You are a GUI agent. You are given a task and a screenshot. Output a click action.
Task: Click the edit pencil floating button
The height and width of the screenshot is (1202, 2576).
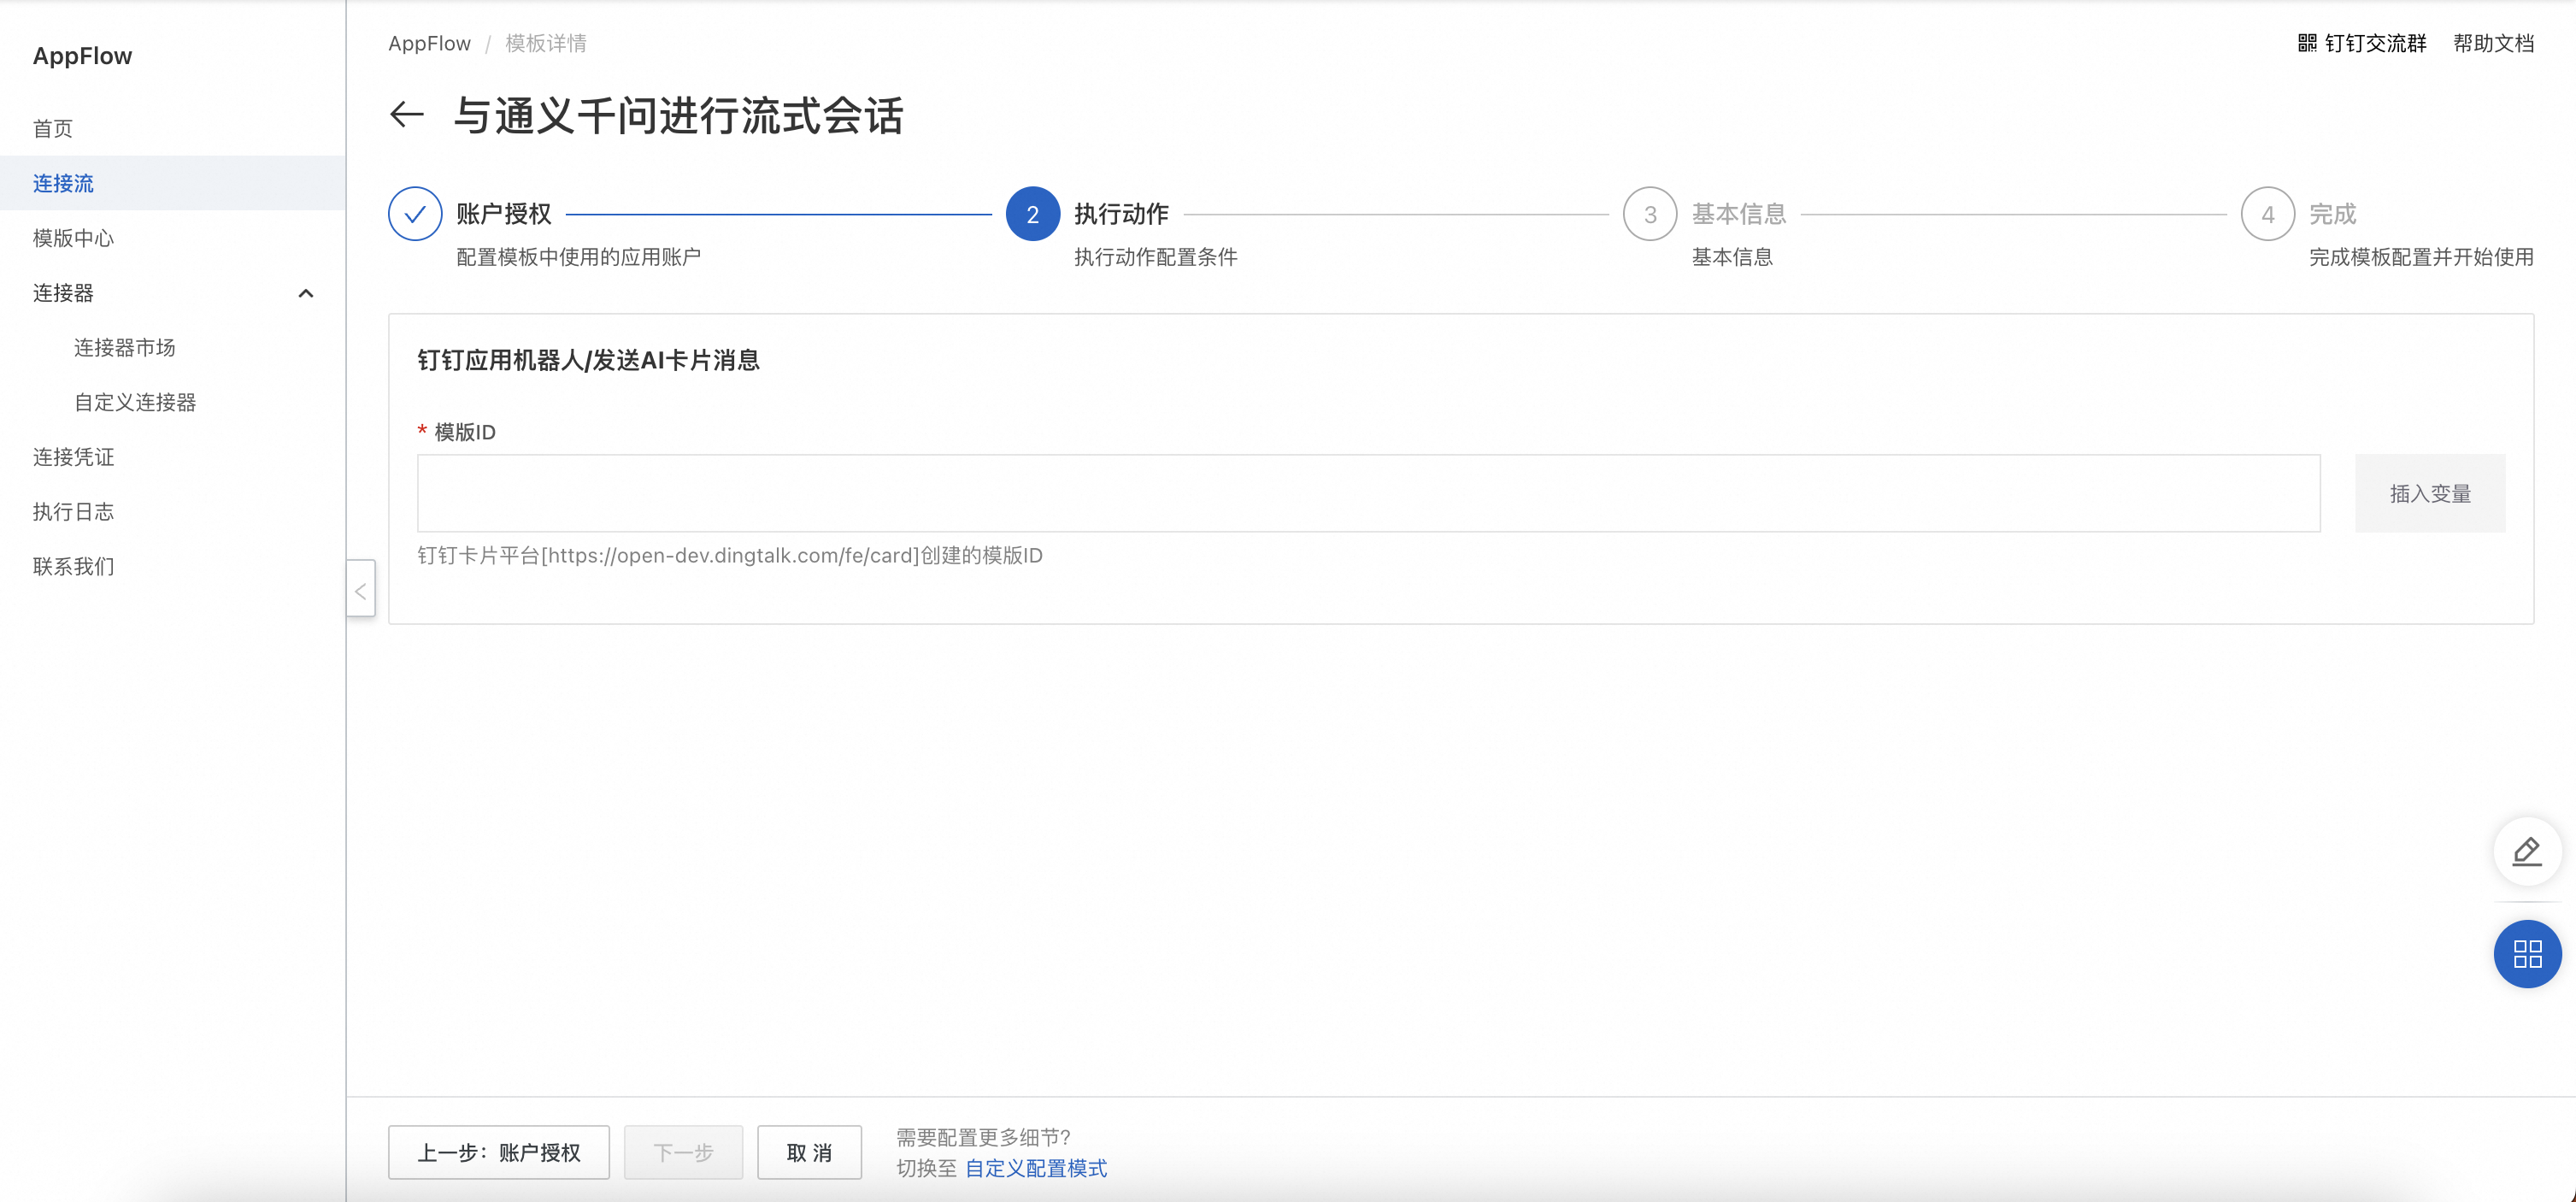(2526, 852)
